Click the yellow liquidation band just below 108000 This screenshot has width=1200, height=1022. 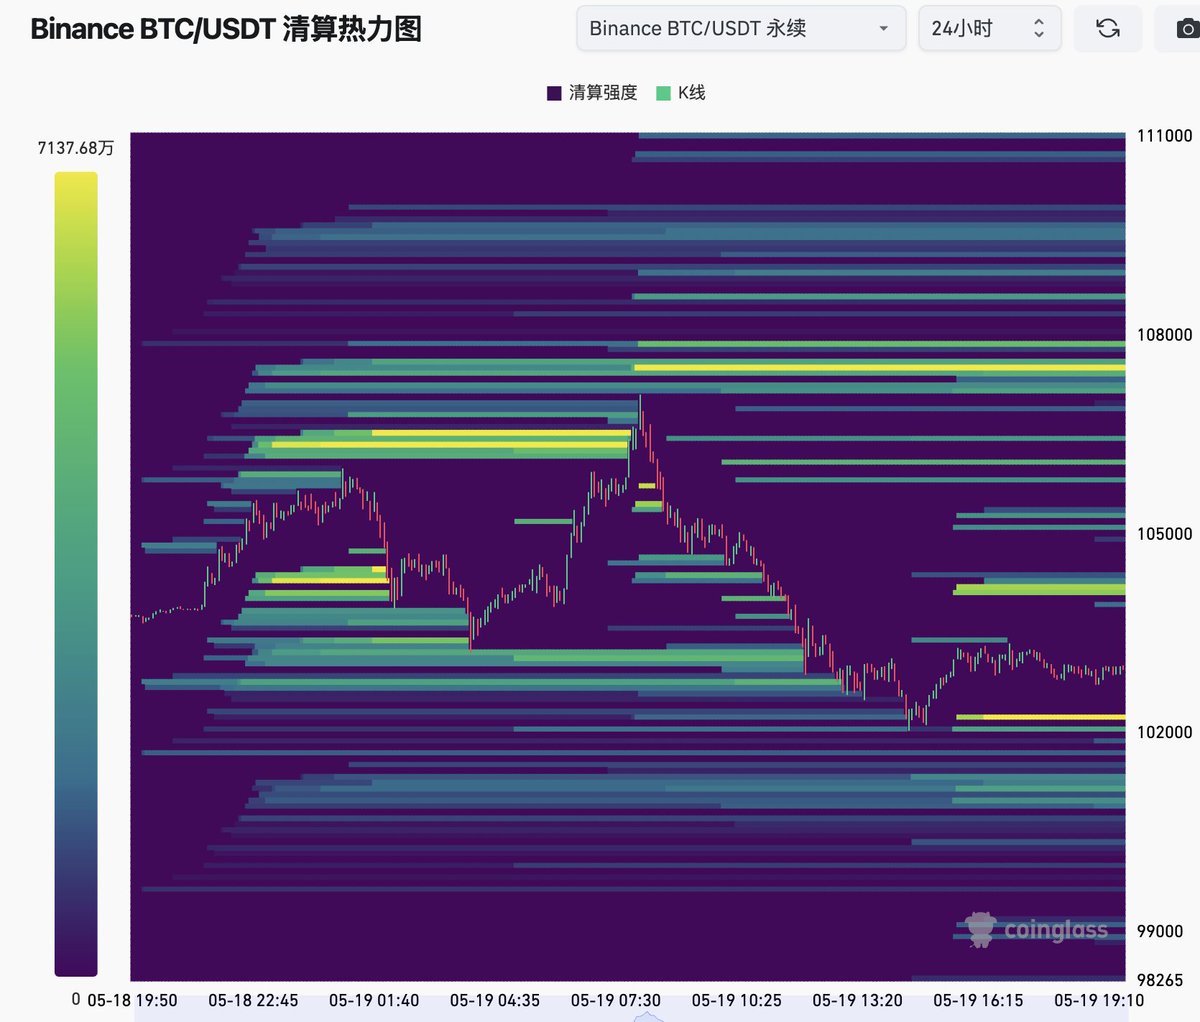click(880, 368)
